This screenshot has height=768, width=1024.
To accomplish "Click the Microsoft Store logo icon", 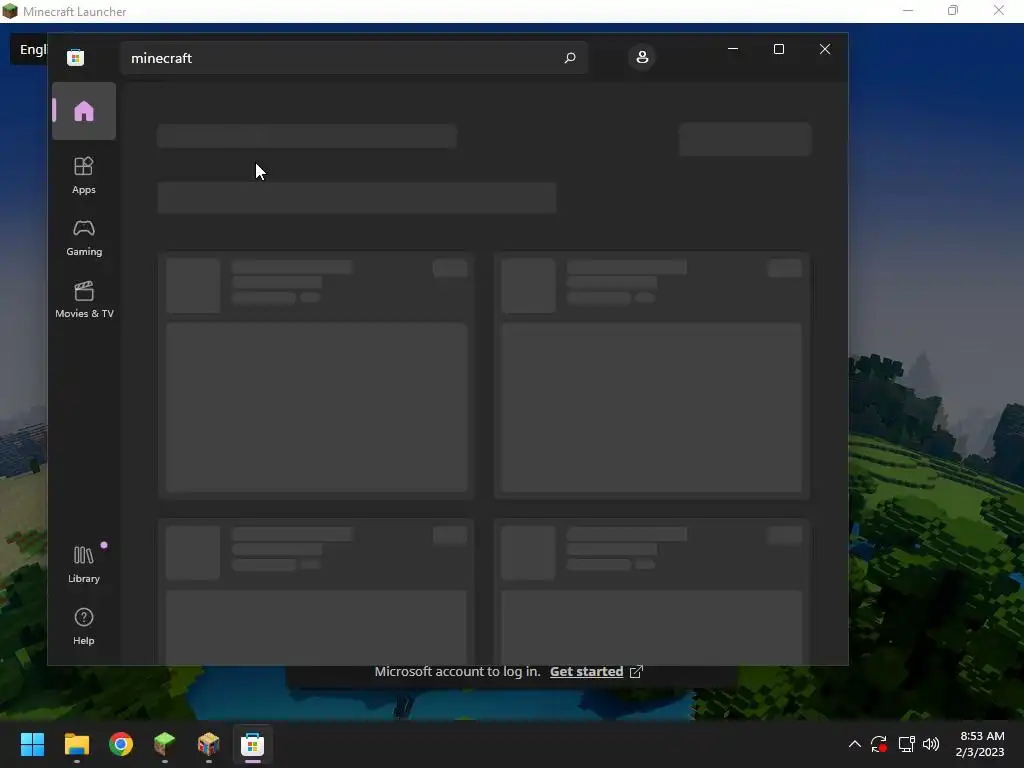I will [75, 57].
